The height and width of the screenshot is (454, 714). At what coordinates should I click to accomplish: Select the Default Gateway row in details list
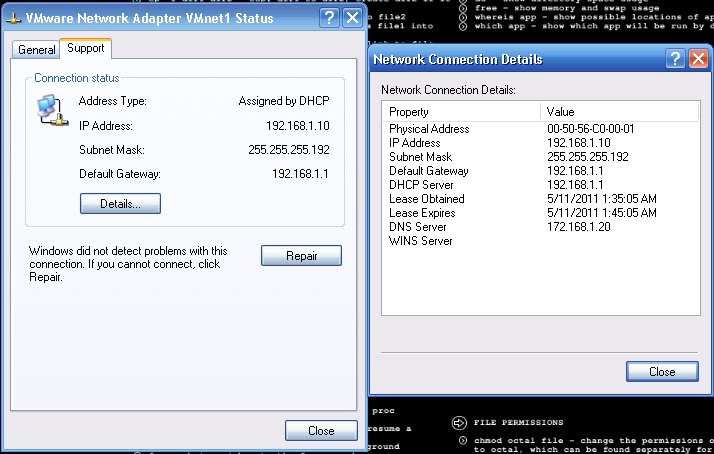pos(541,171)
